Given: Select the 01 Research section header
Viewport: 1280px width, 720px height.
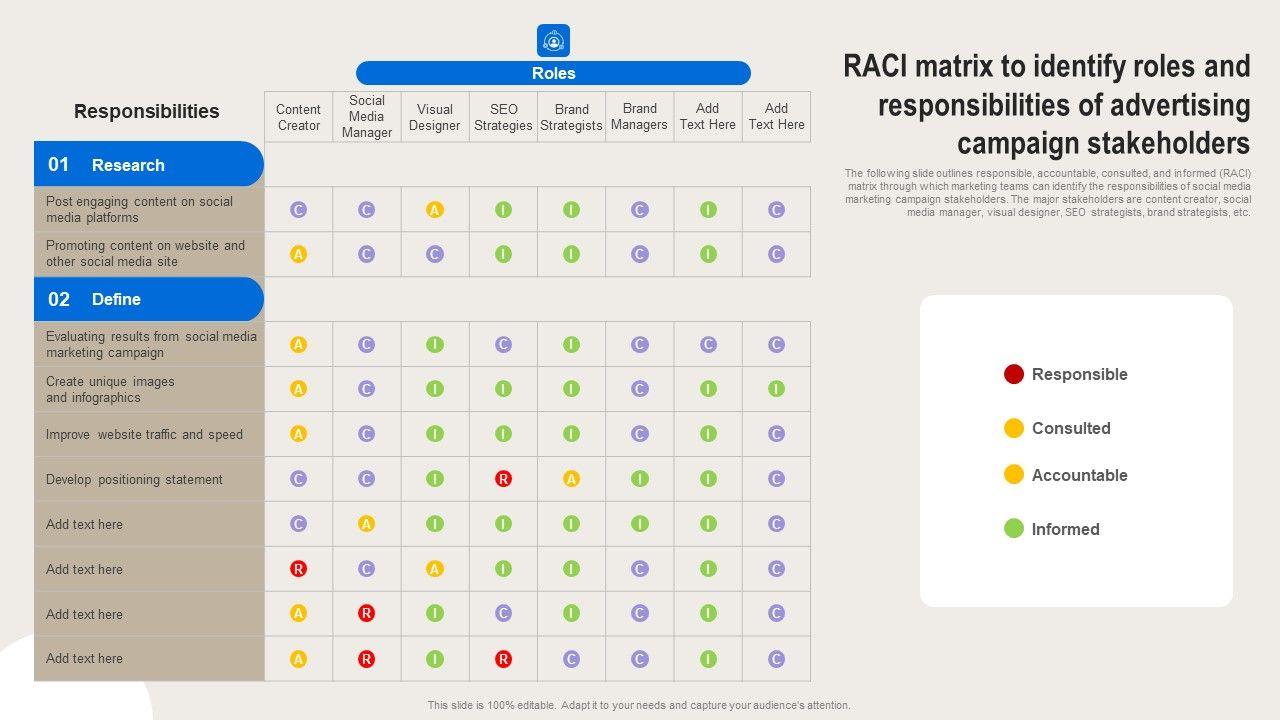Looking at the screenshot, I should click(149, 164).
